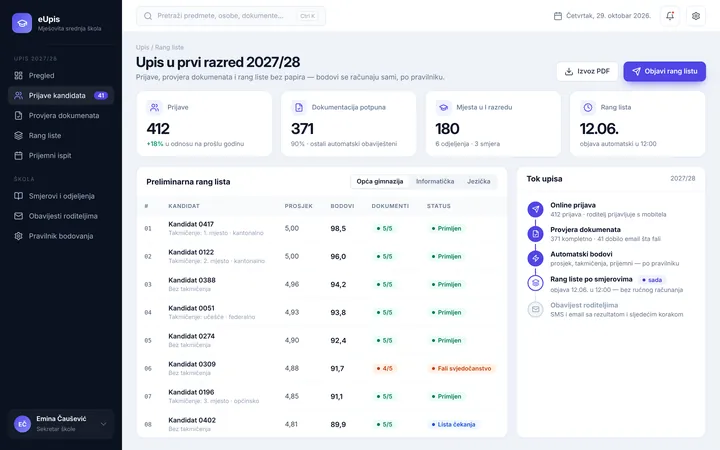Screen dimensions: 720x450
Task: Click DOKUMENTI column header
Action: pos(390,206)
